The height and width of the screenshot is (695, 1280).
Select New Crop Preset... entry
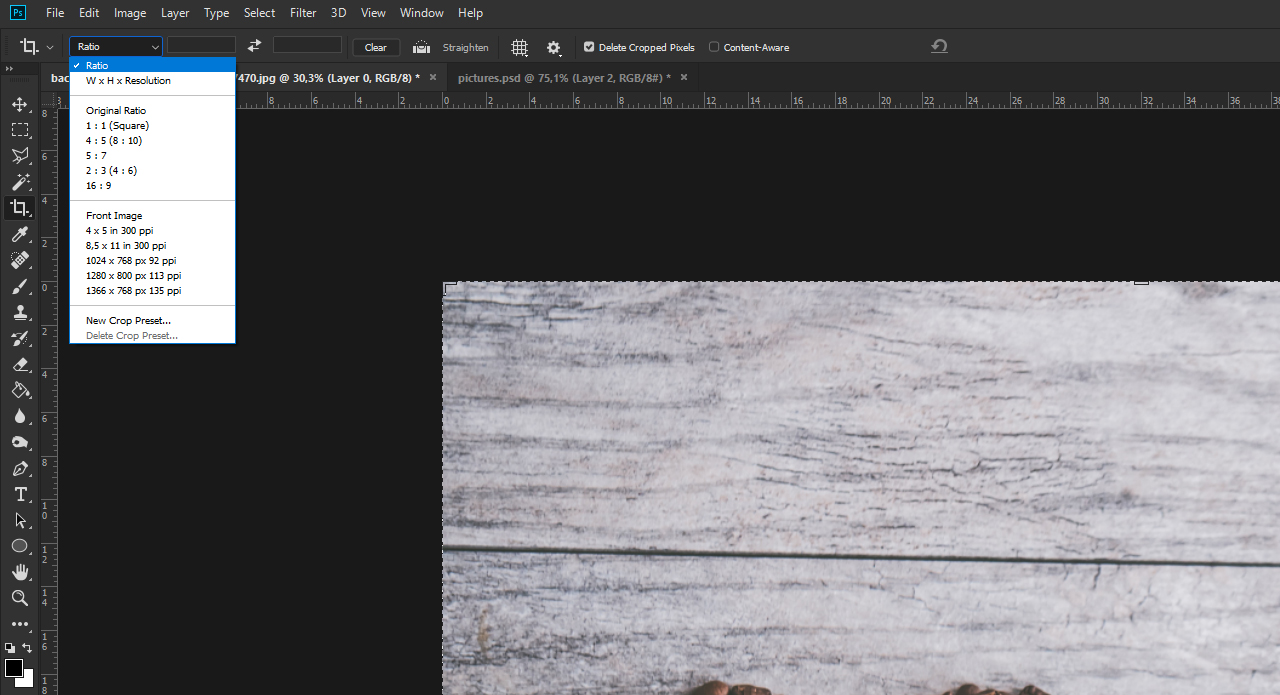(152, 320)
